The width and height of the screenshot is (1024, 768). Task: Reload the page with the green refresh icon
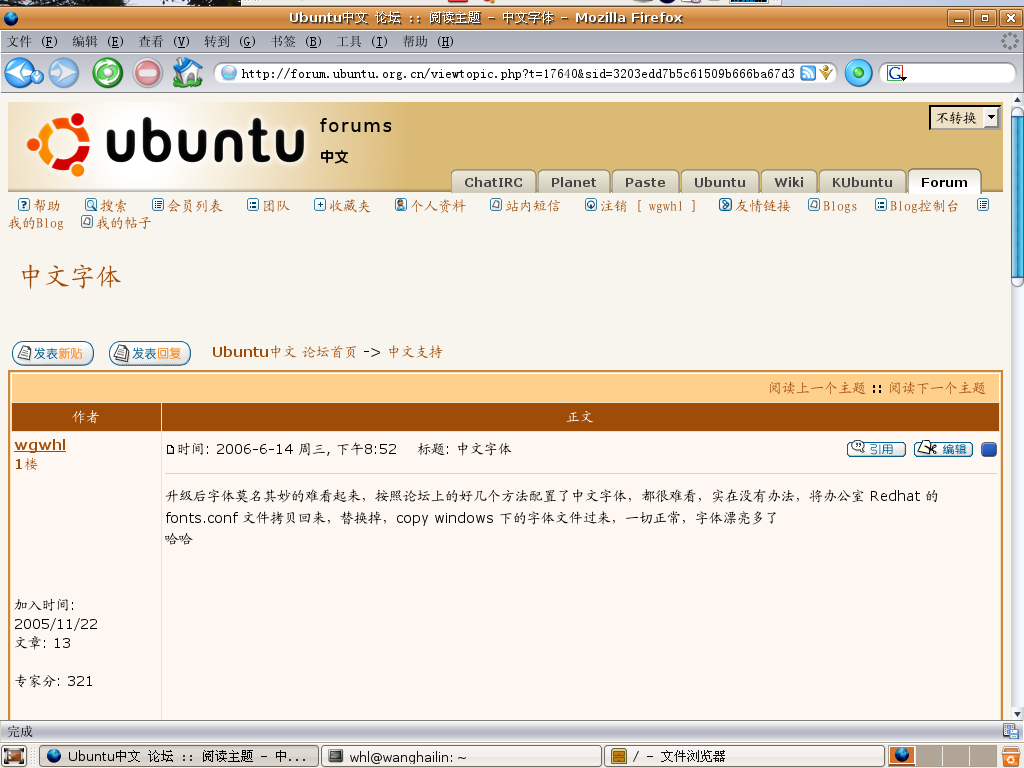(x=107, y=72)
